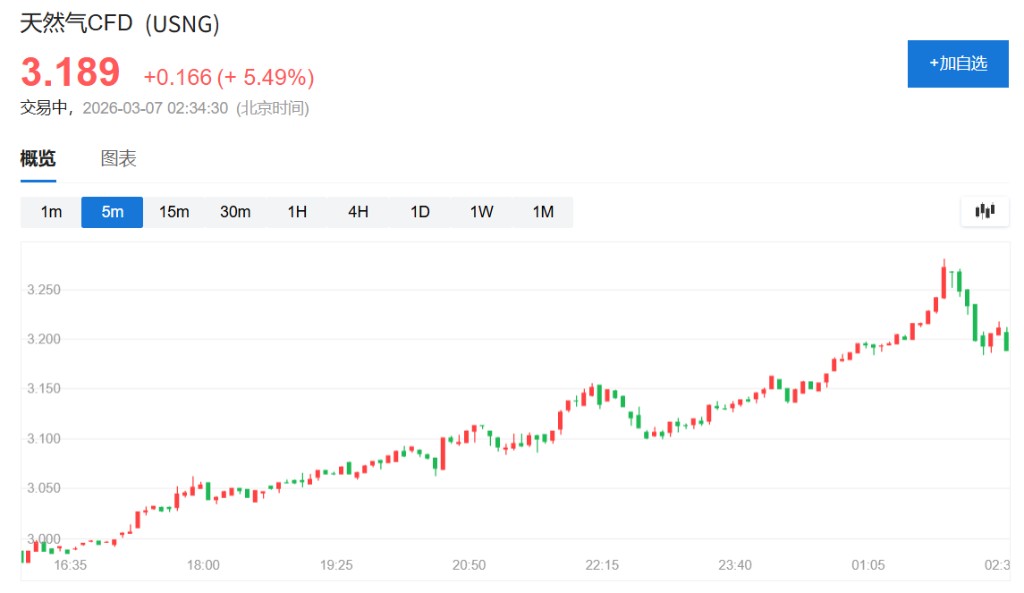1024x593 pixels.
Task: Click the 天然气CFD (USNG) title
Action: pos(120,23)
